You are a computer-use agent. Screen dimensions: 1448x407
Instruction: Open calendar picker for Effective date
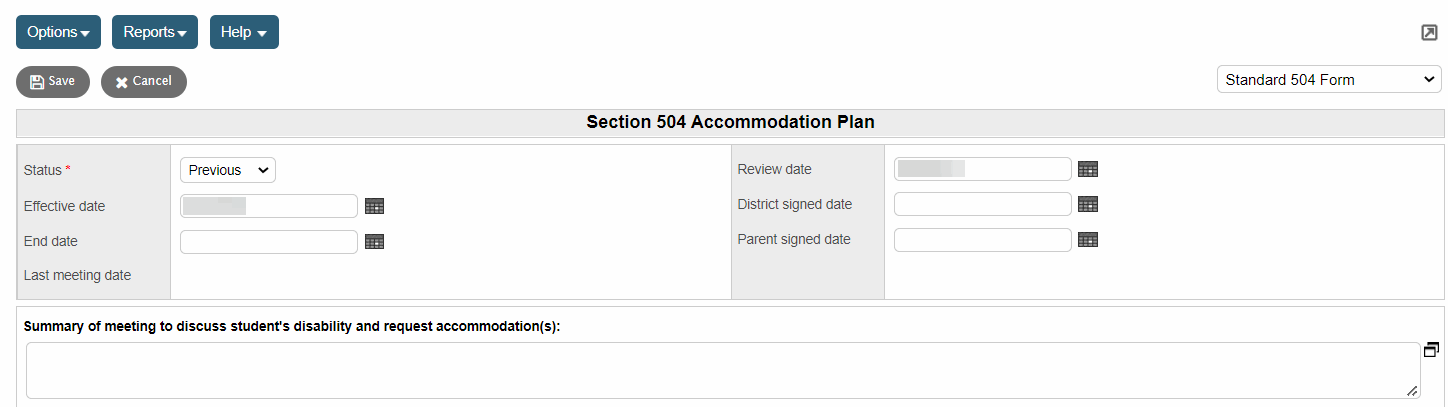tap(374, 206)
